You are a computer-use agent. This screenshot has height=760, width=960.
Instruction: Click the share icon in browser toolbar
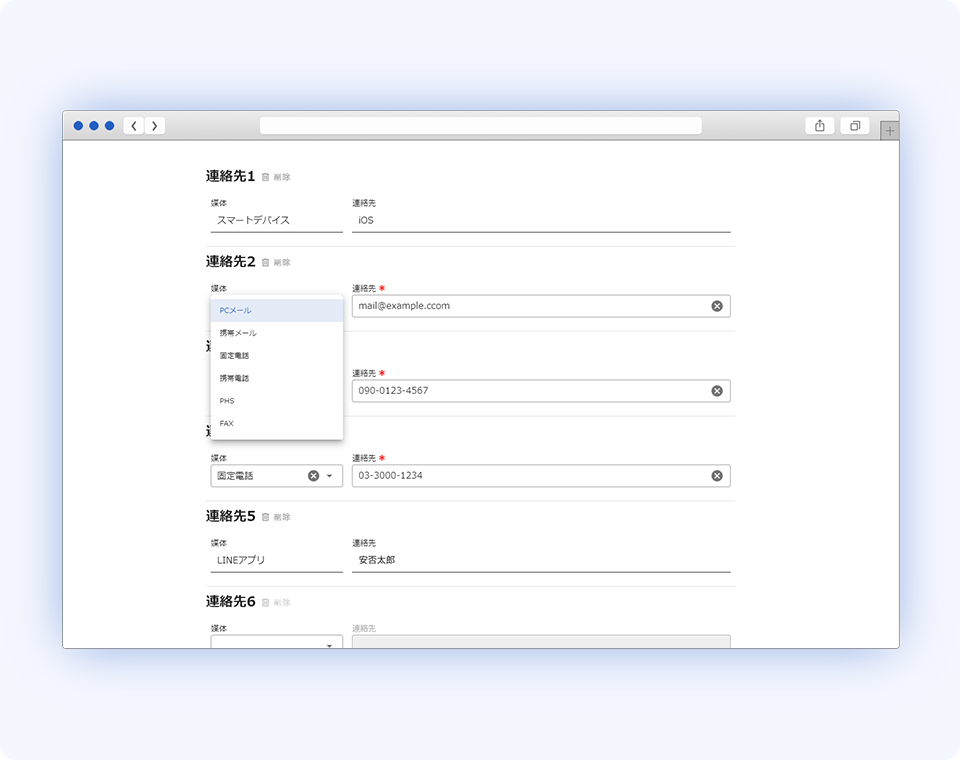[x=819, y=126]
